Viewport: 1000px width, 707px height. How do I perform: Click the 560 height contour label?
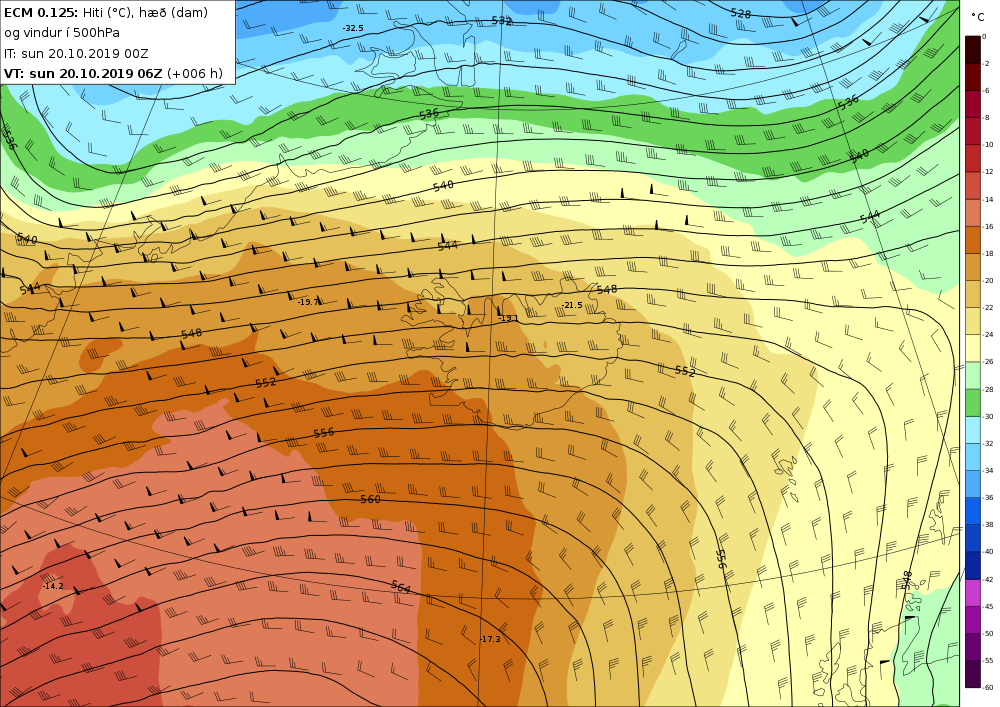pos(371,499)
